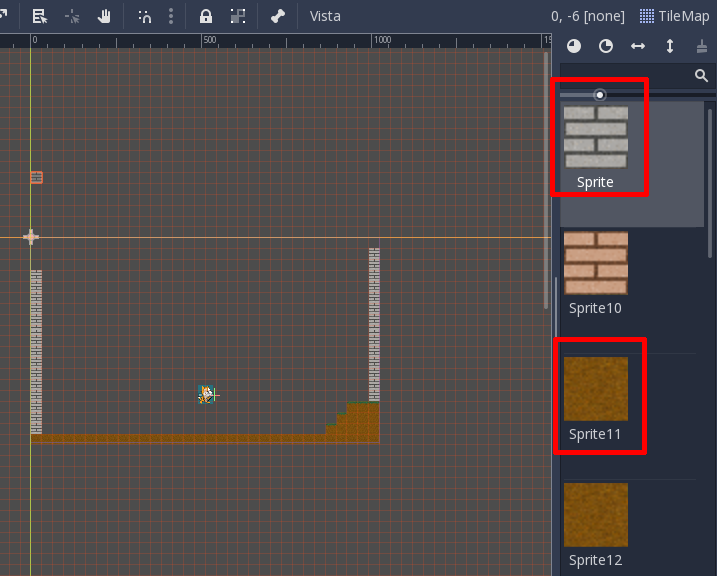
Task: Open the Vista view menu
Action: pyautogui.click(x=325, y=16)
